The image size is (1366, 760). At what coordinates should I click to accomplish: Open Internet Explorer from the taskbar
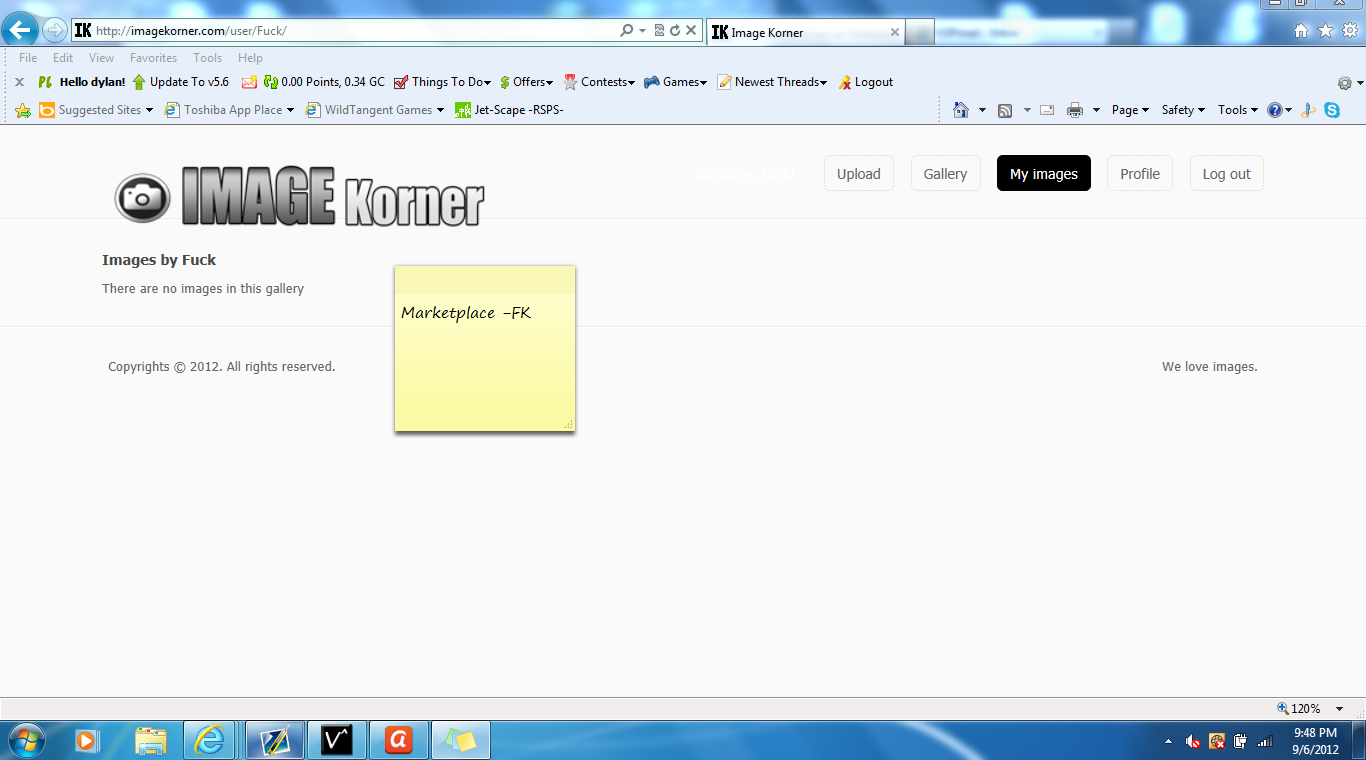click(210, 740)
